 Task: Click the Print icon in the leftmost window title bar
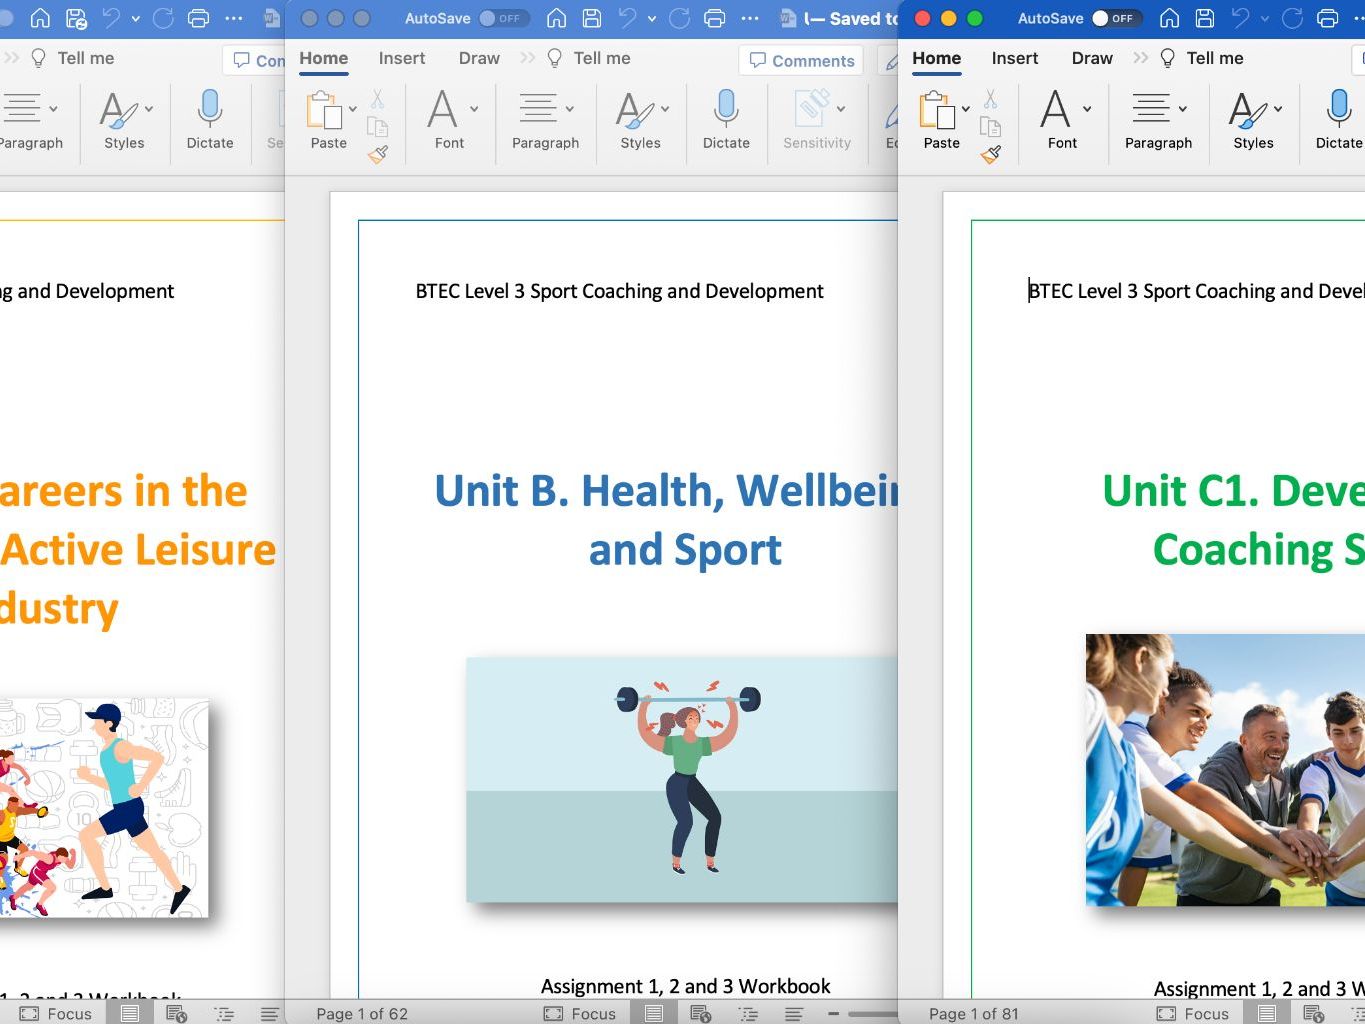[x=198, y=18]
